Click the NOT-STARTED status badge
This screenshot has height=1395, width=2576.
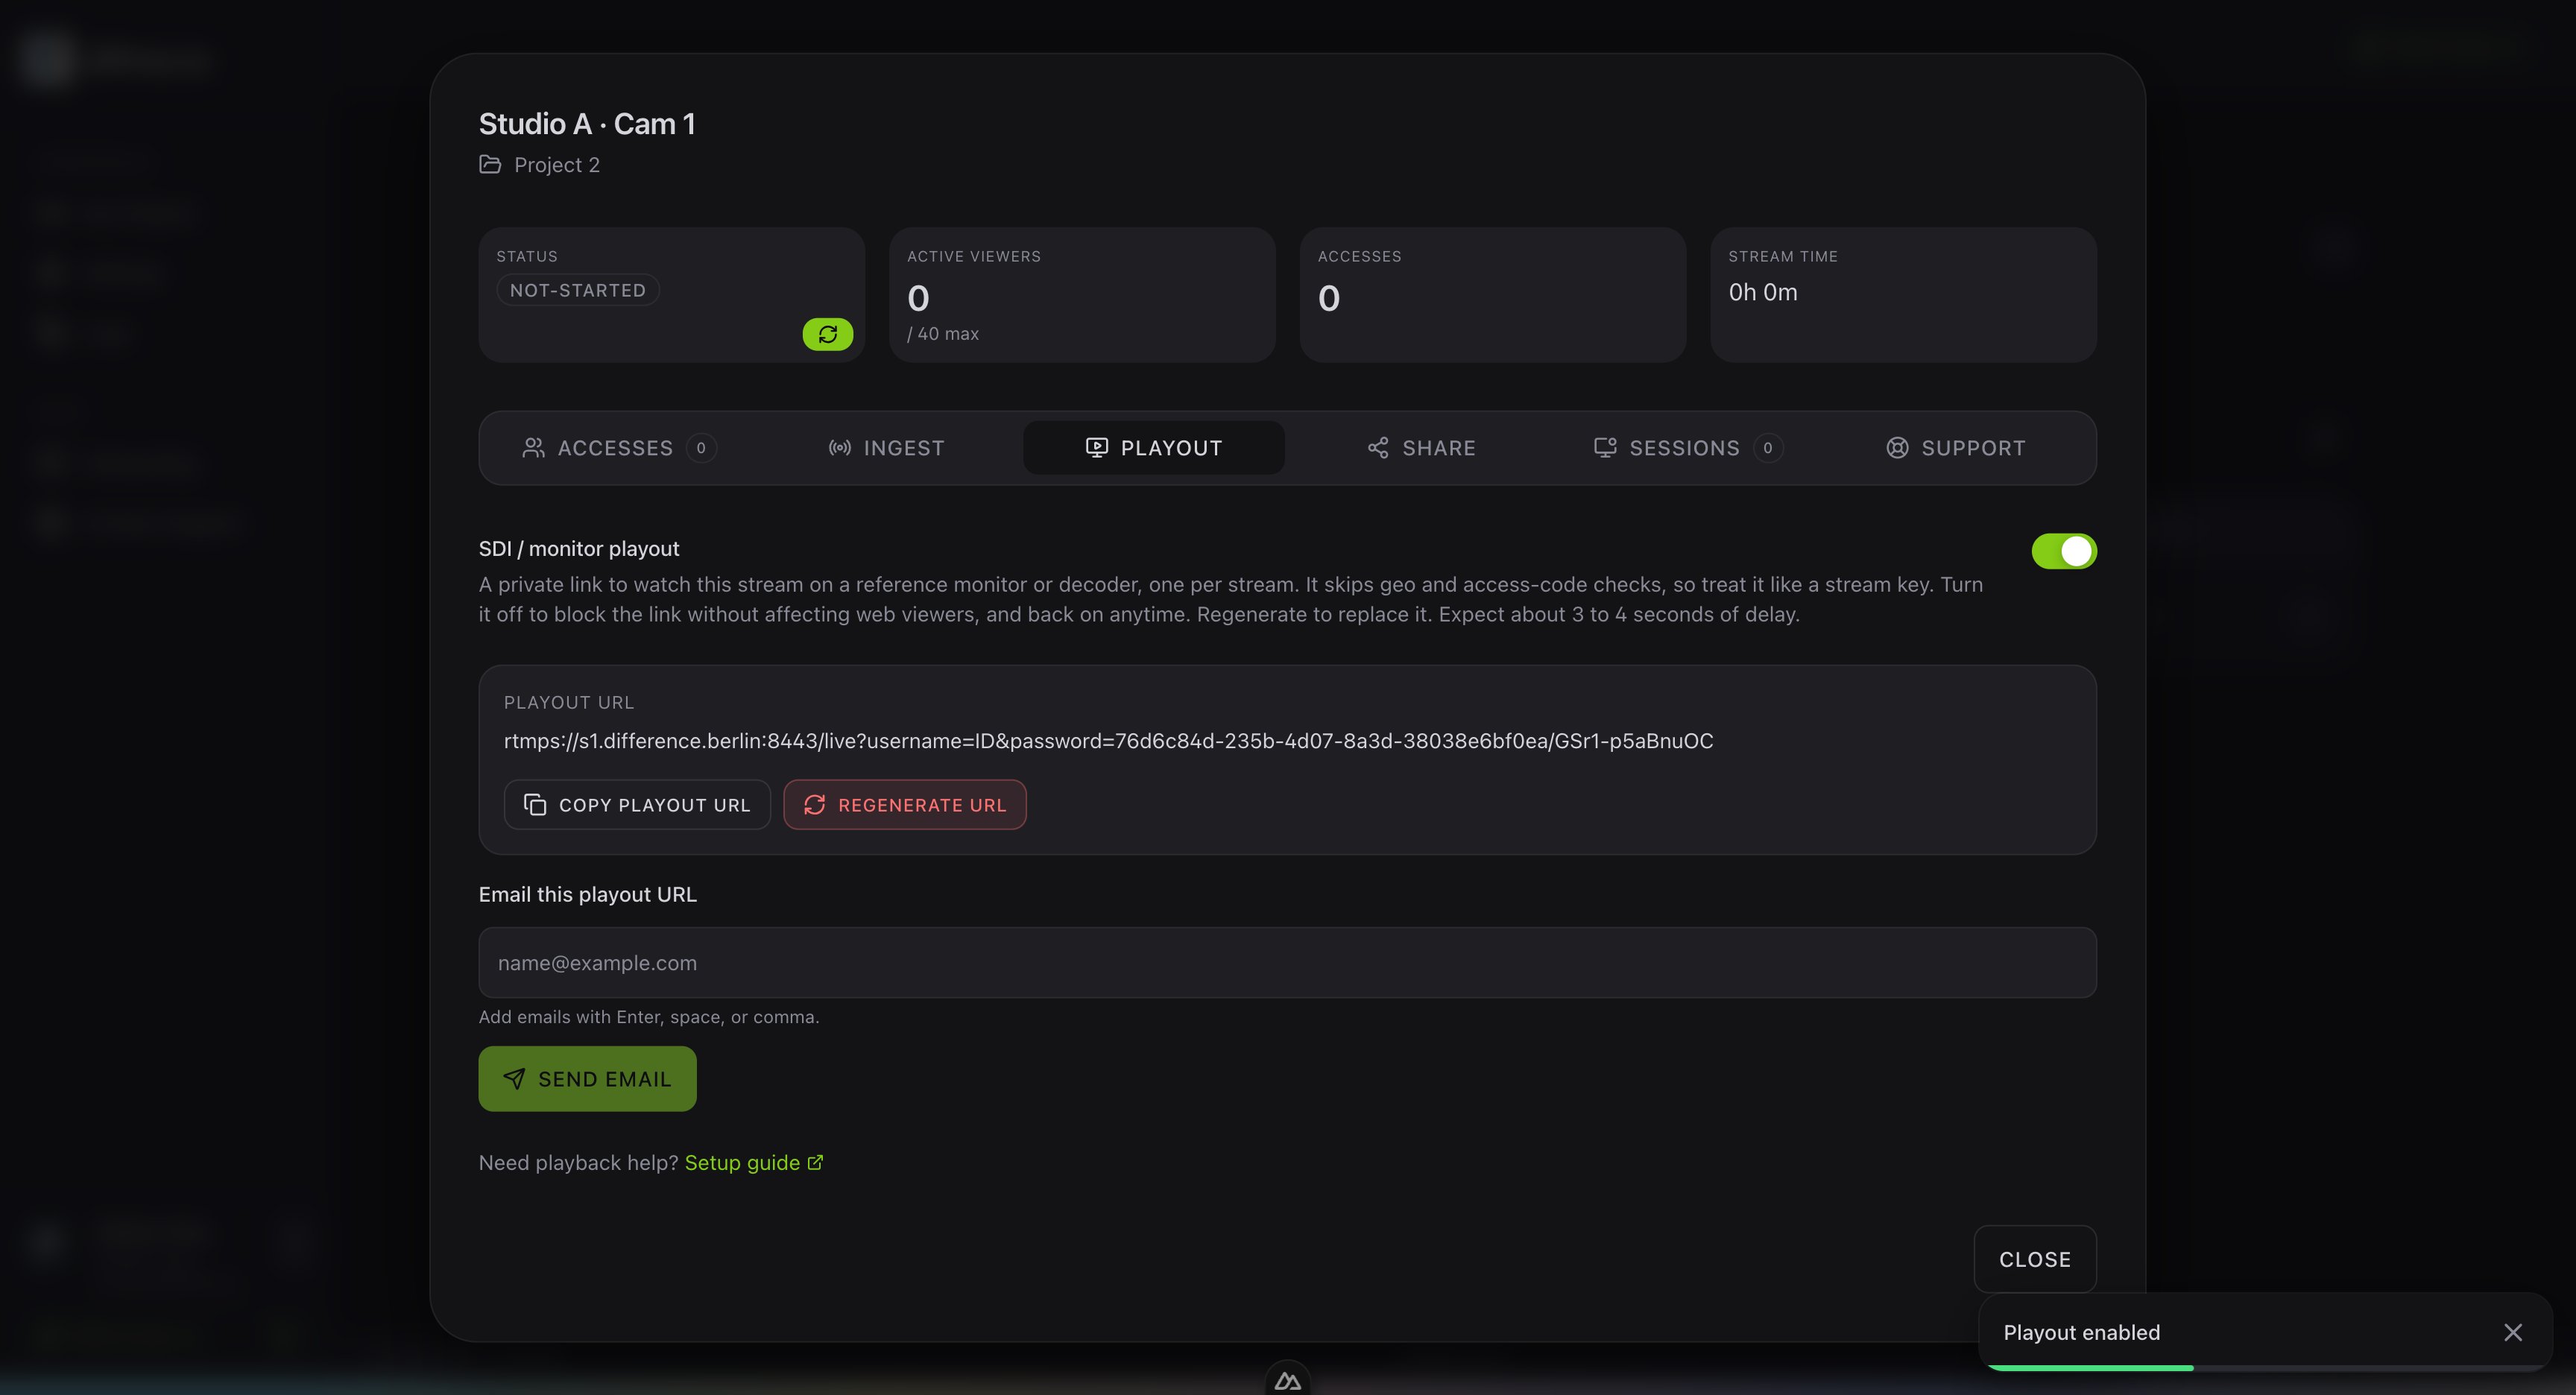[578, 290]
